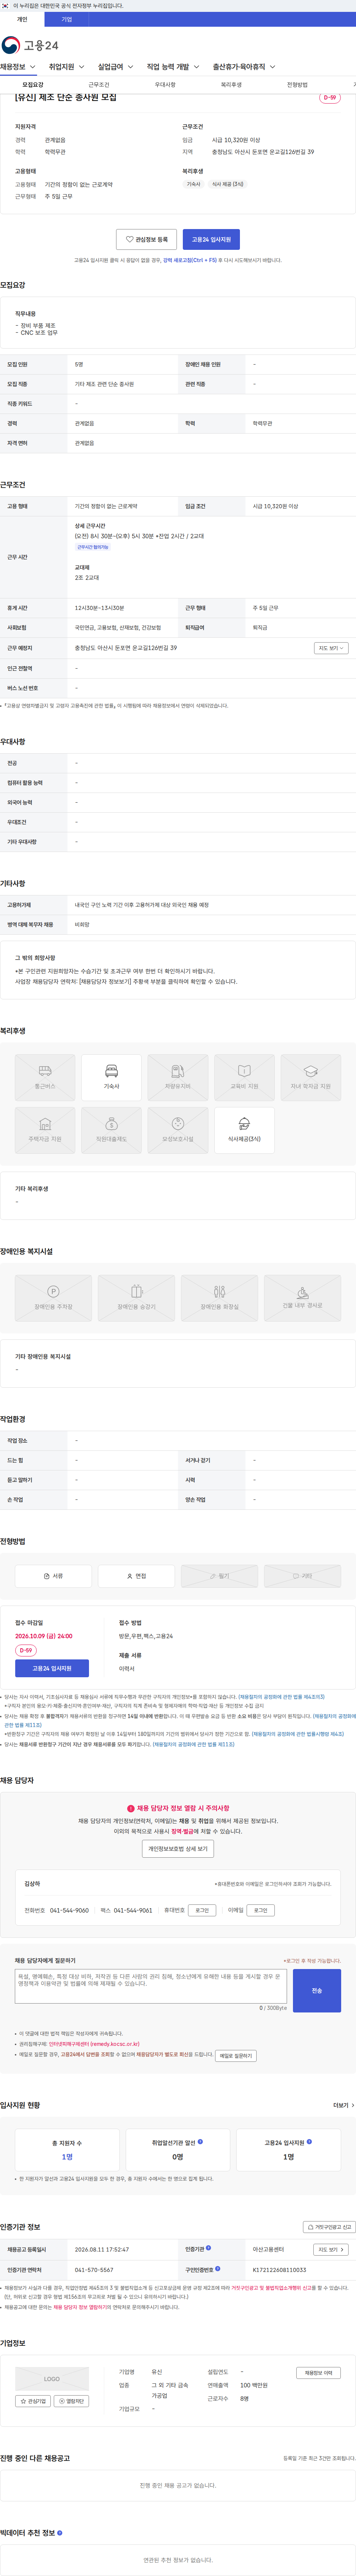Screen dimensions: 356x2576
Task: Click the 기숙사 welfare icon
Action: pyautogui.click(x=111, y=1077)
